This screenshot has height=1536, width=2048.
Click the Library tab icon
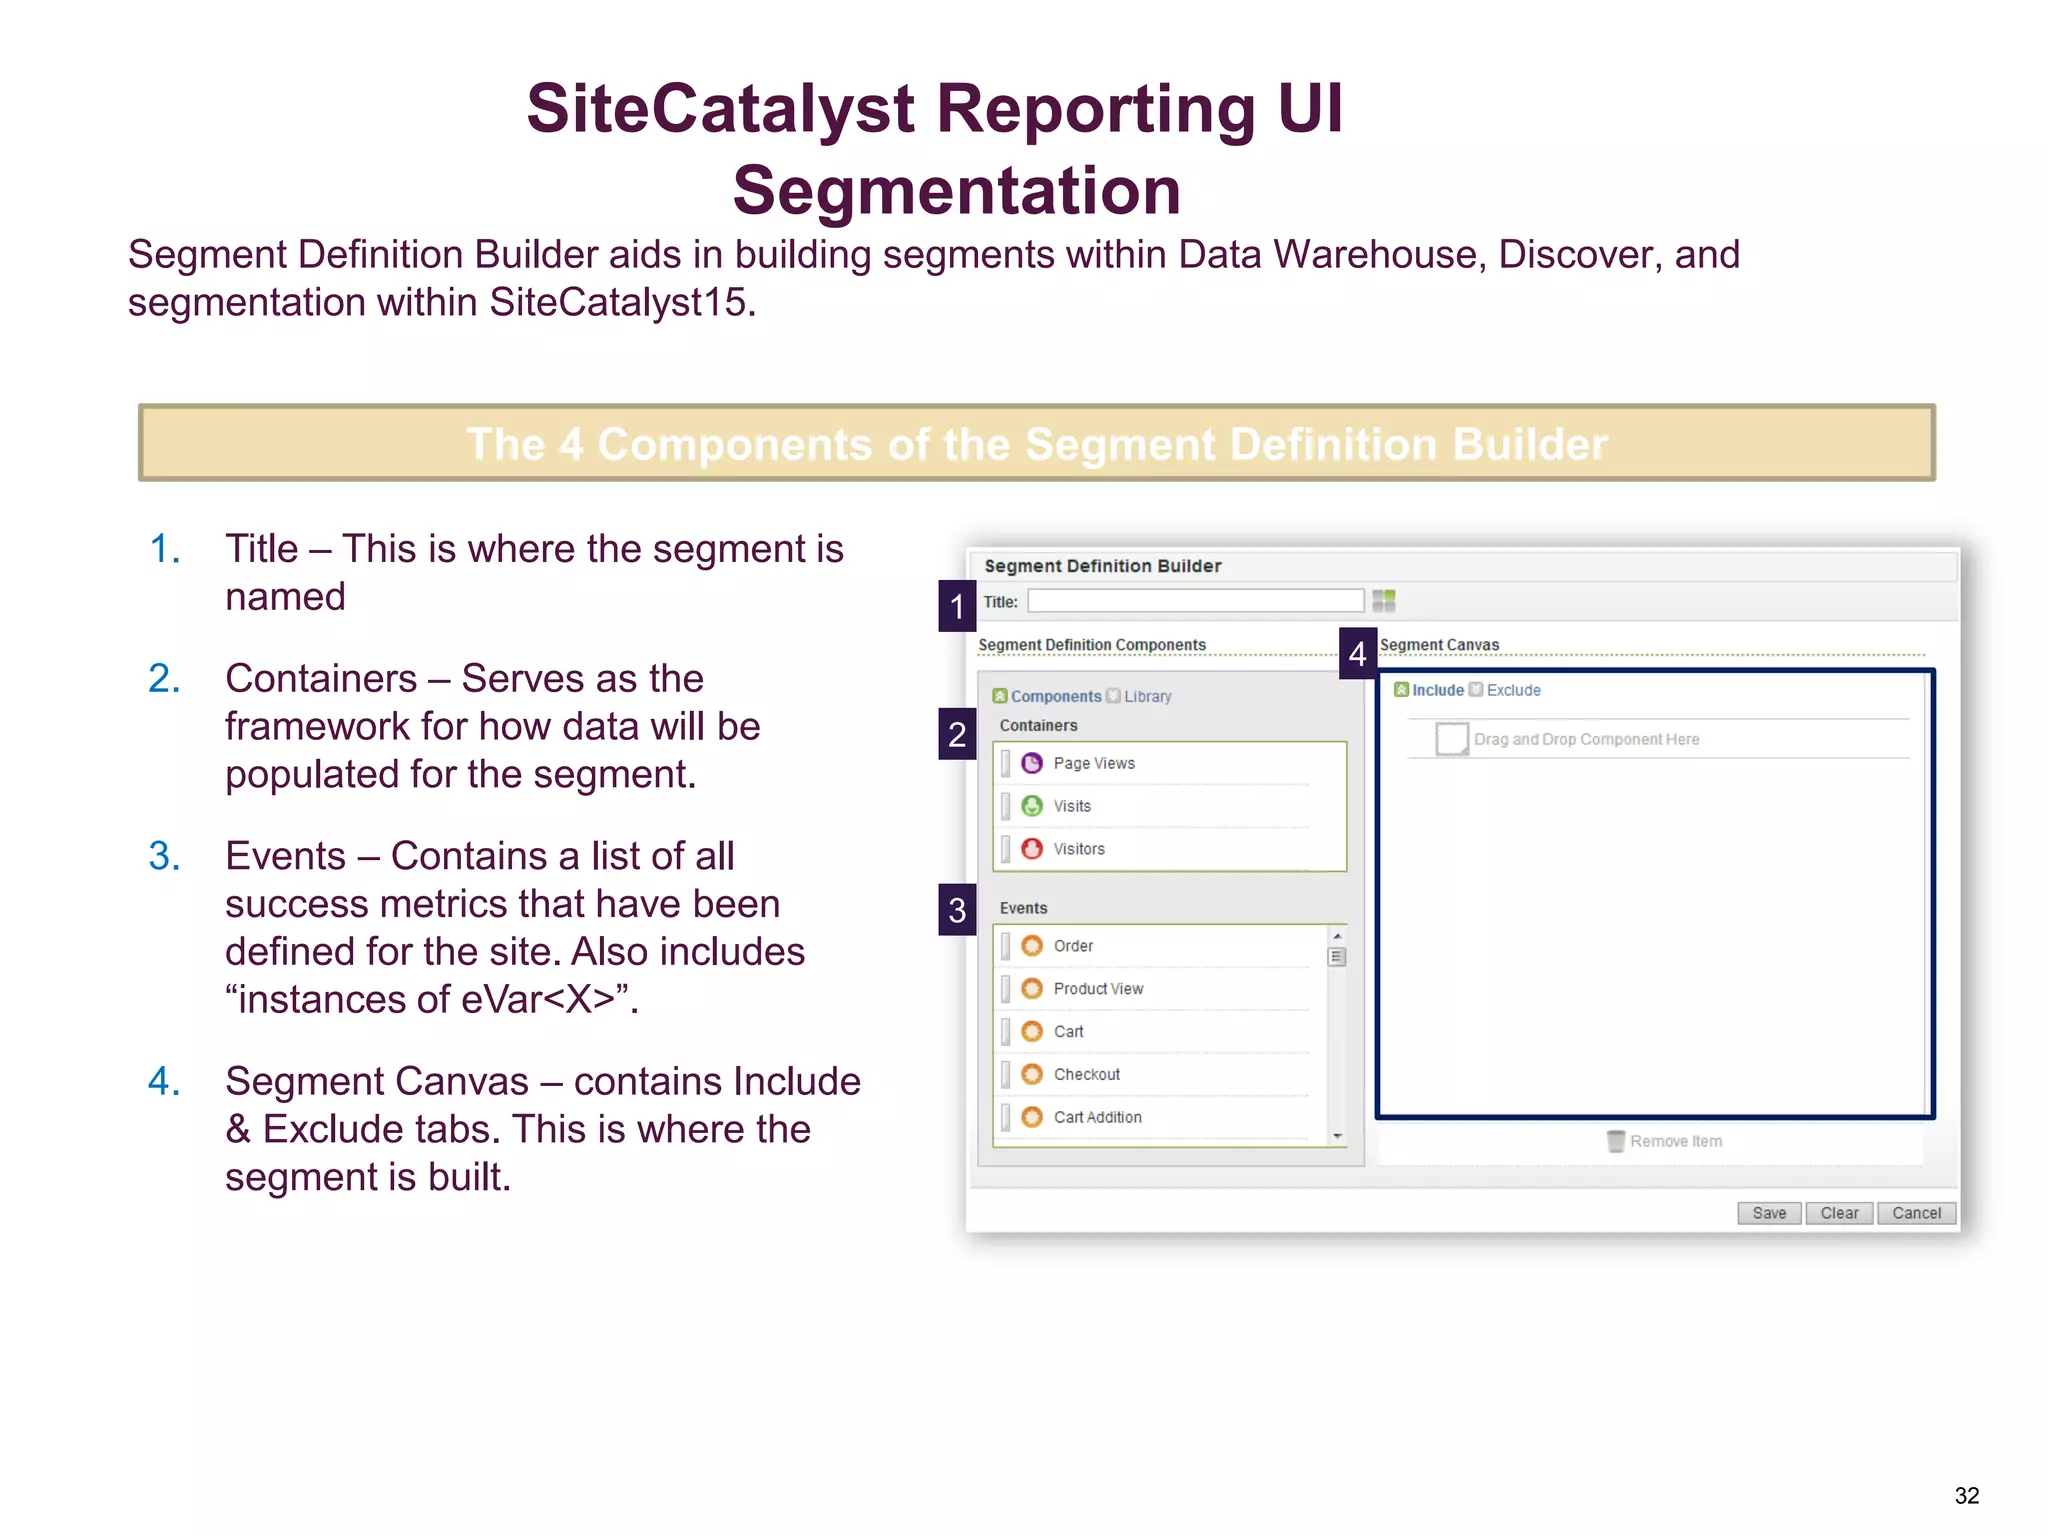[1113, 695]
